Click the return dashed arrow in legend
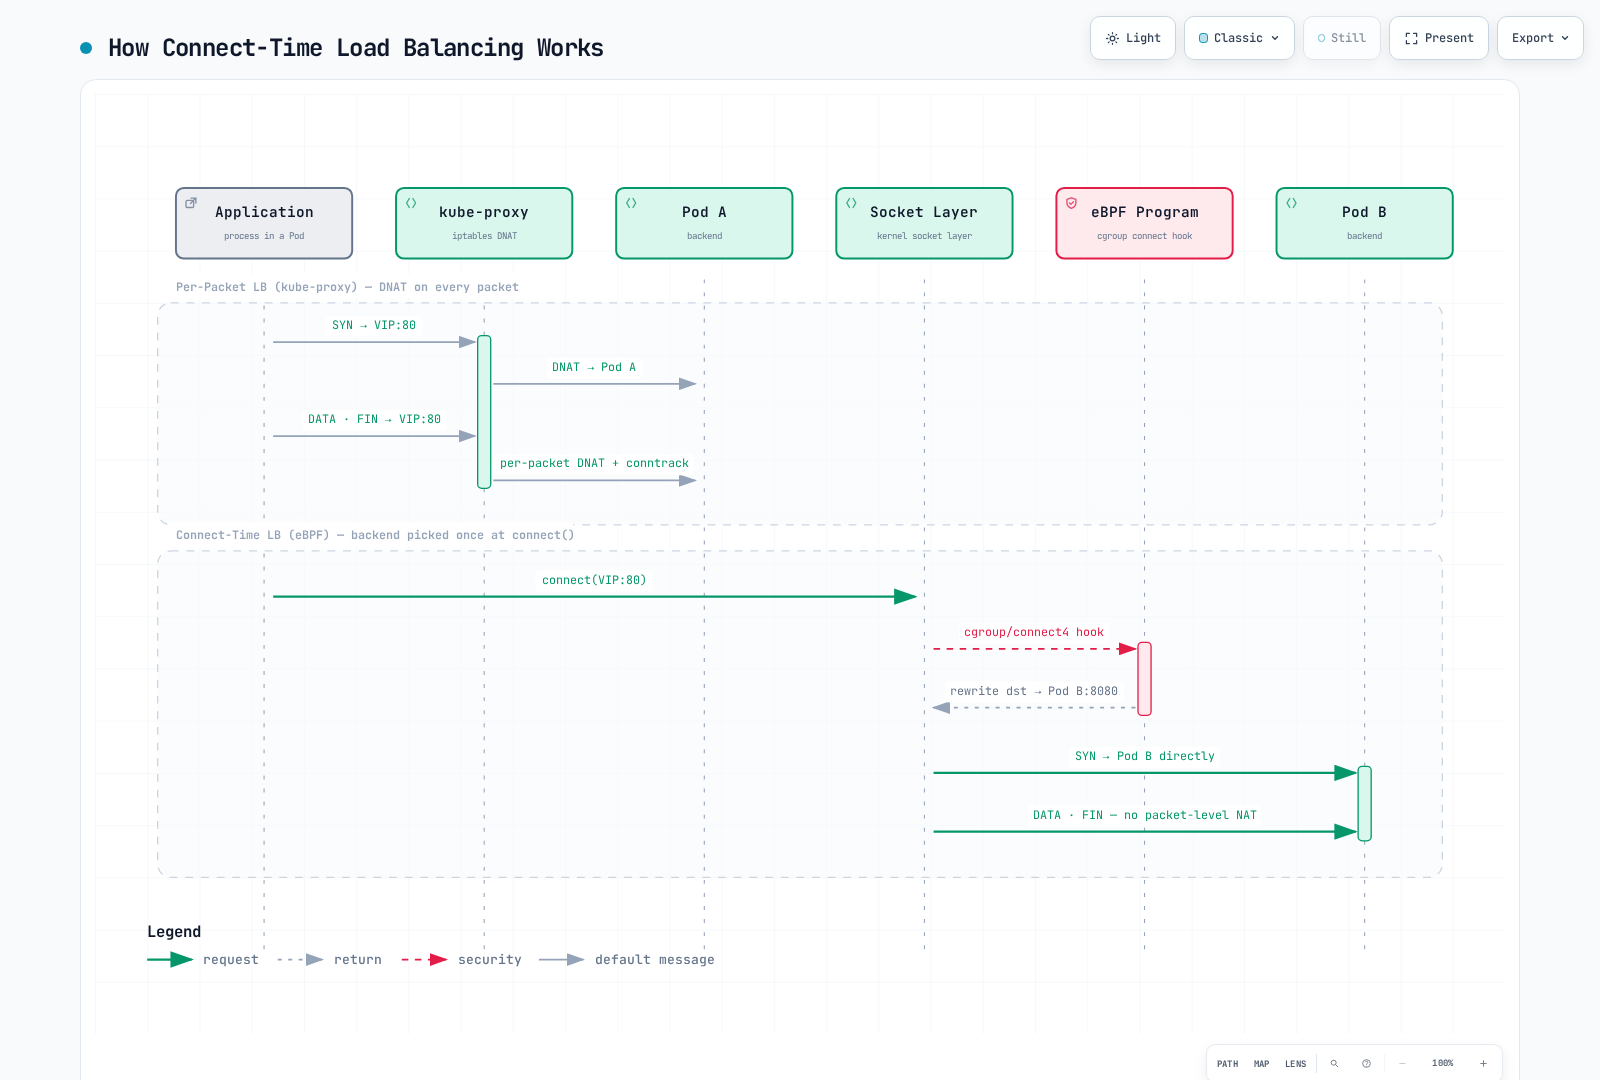 [300, 959]
